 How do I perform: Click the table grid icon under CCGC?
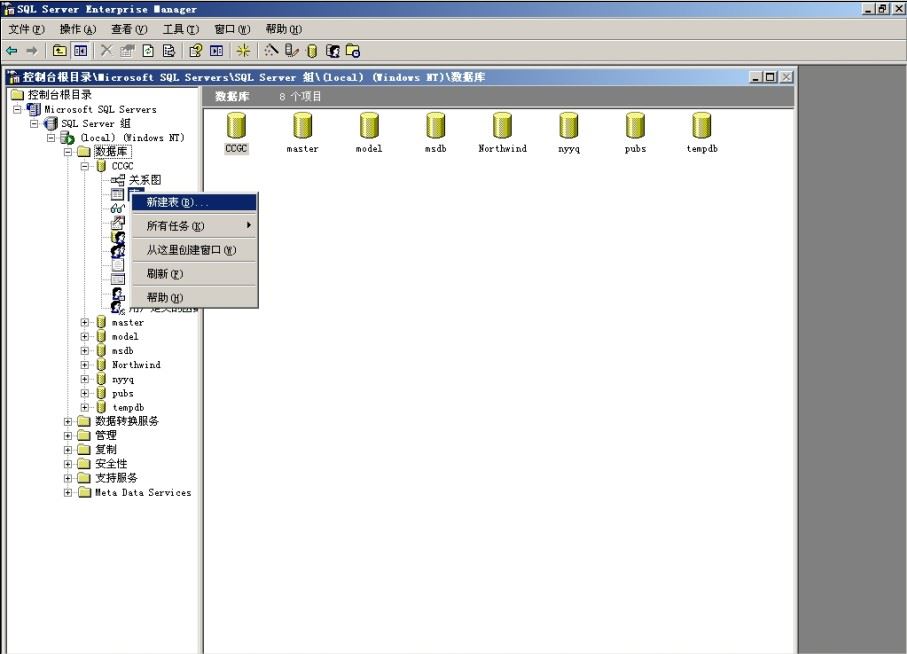coord(117,194)
